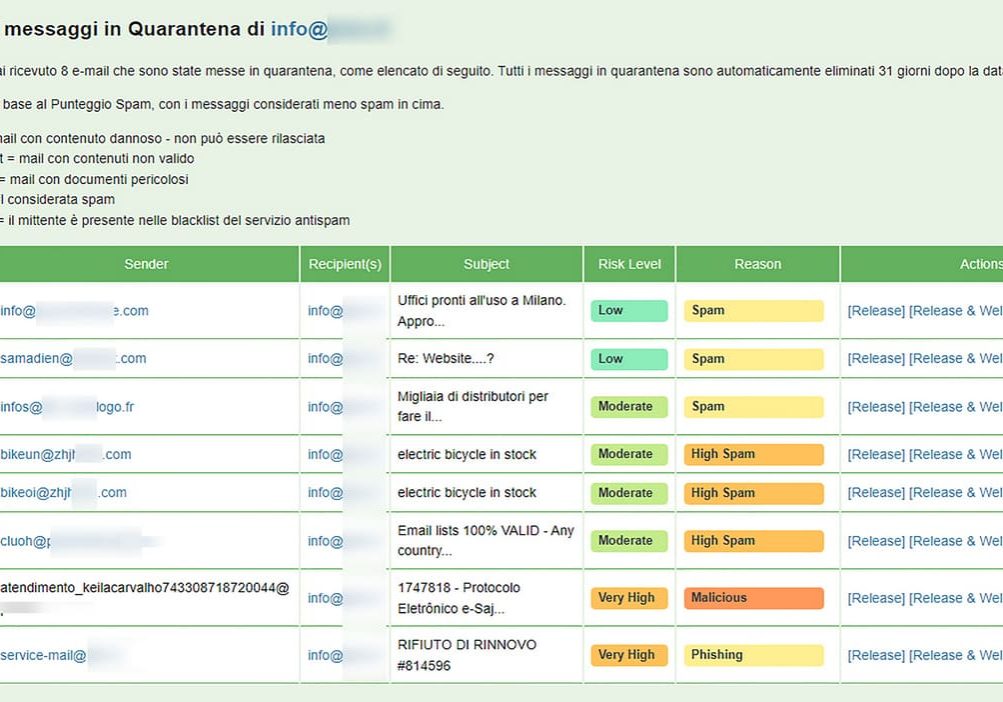
Task: Click Release & Whitelist for 'Re: Website....?' row
Action: point(956,358)
